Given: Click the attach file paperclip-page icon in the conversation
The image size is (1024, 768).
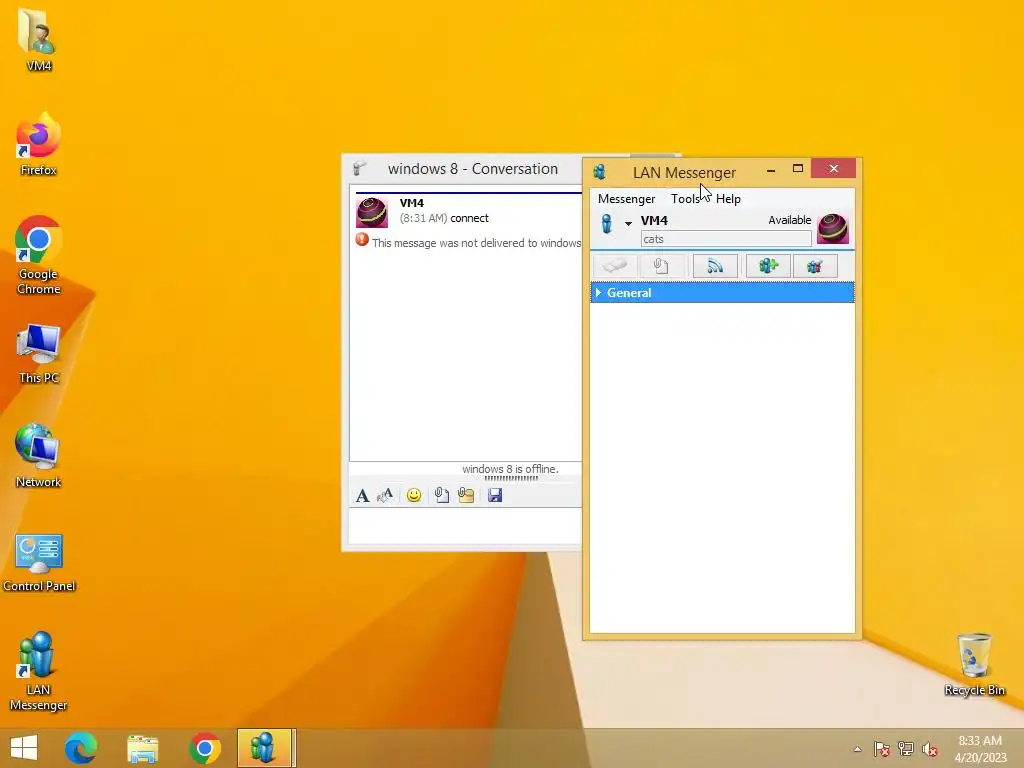Looking at the screenshot, I should tap(442, 496).
